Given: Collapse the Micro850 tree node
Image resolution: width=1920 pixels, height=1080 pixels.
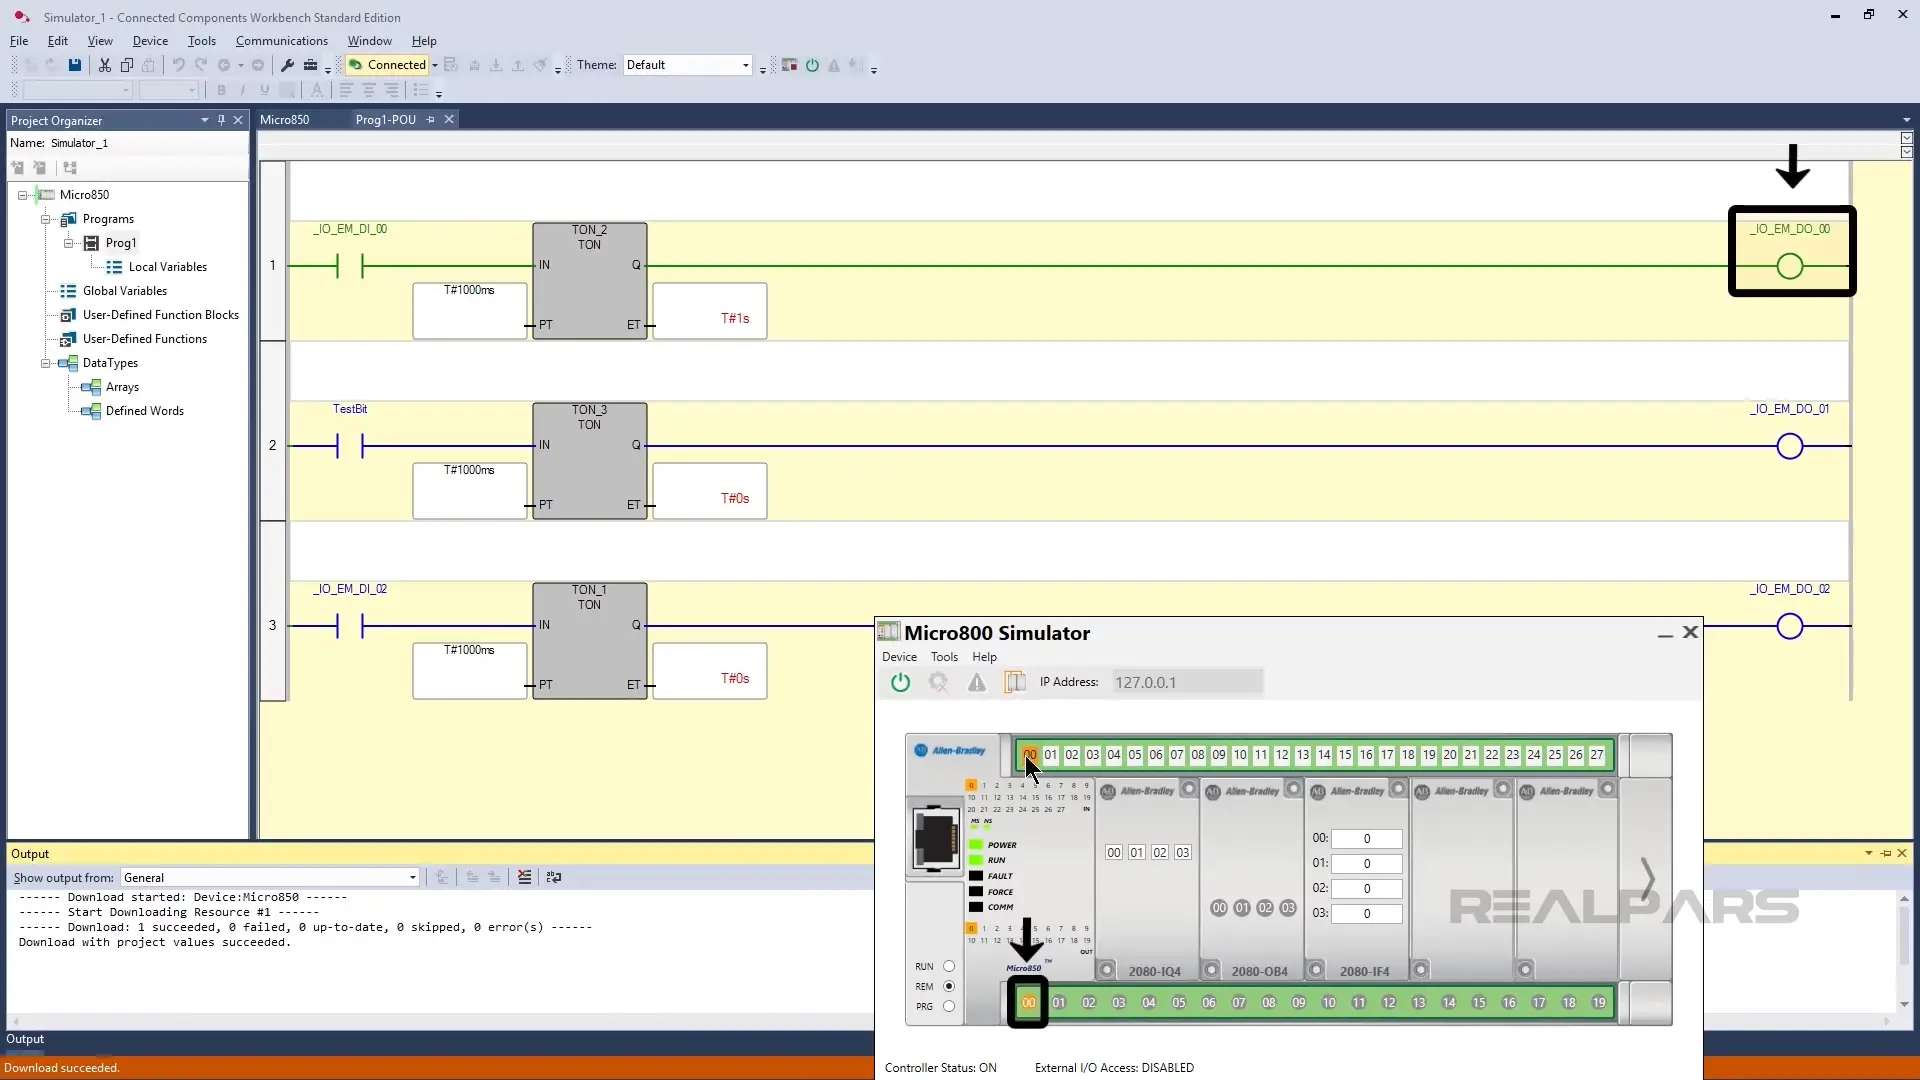Looking at the screenshot, I should [22, 195].
